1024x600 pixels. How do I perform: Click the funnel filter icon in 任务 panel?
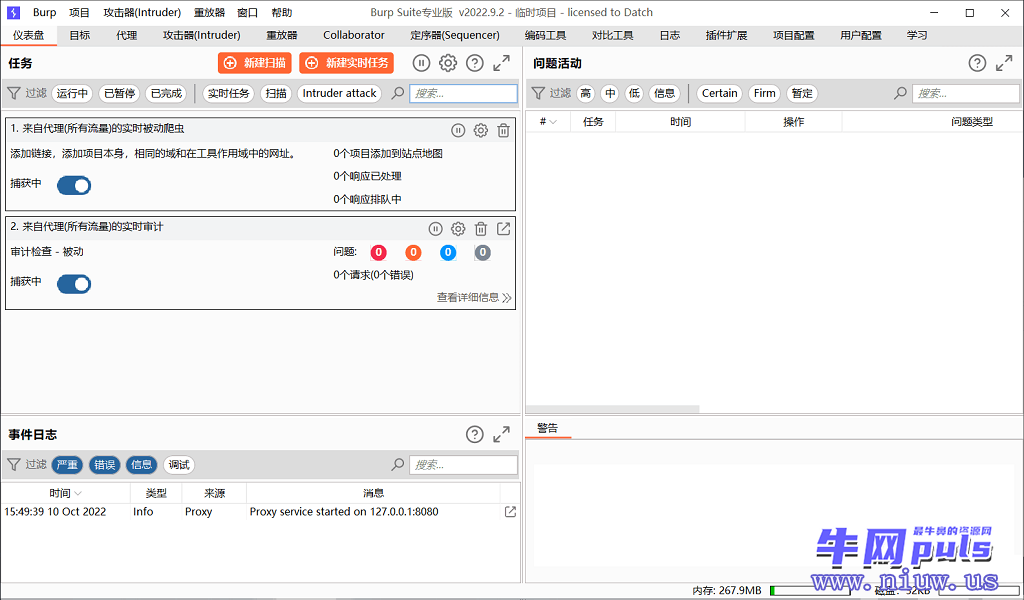(14, 93)
